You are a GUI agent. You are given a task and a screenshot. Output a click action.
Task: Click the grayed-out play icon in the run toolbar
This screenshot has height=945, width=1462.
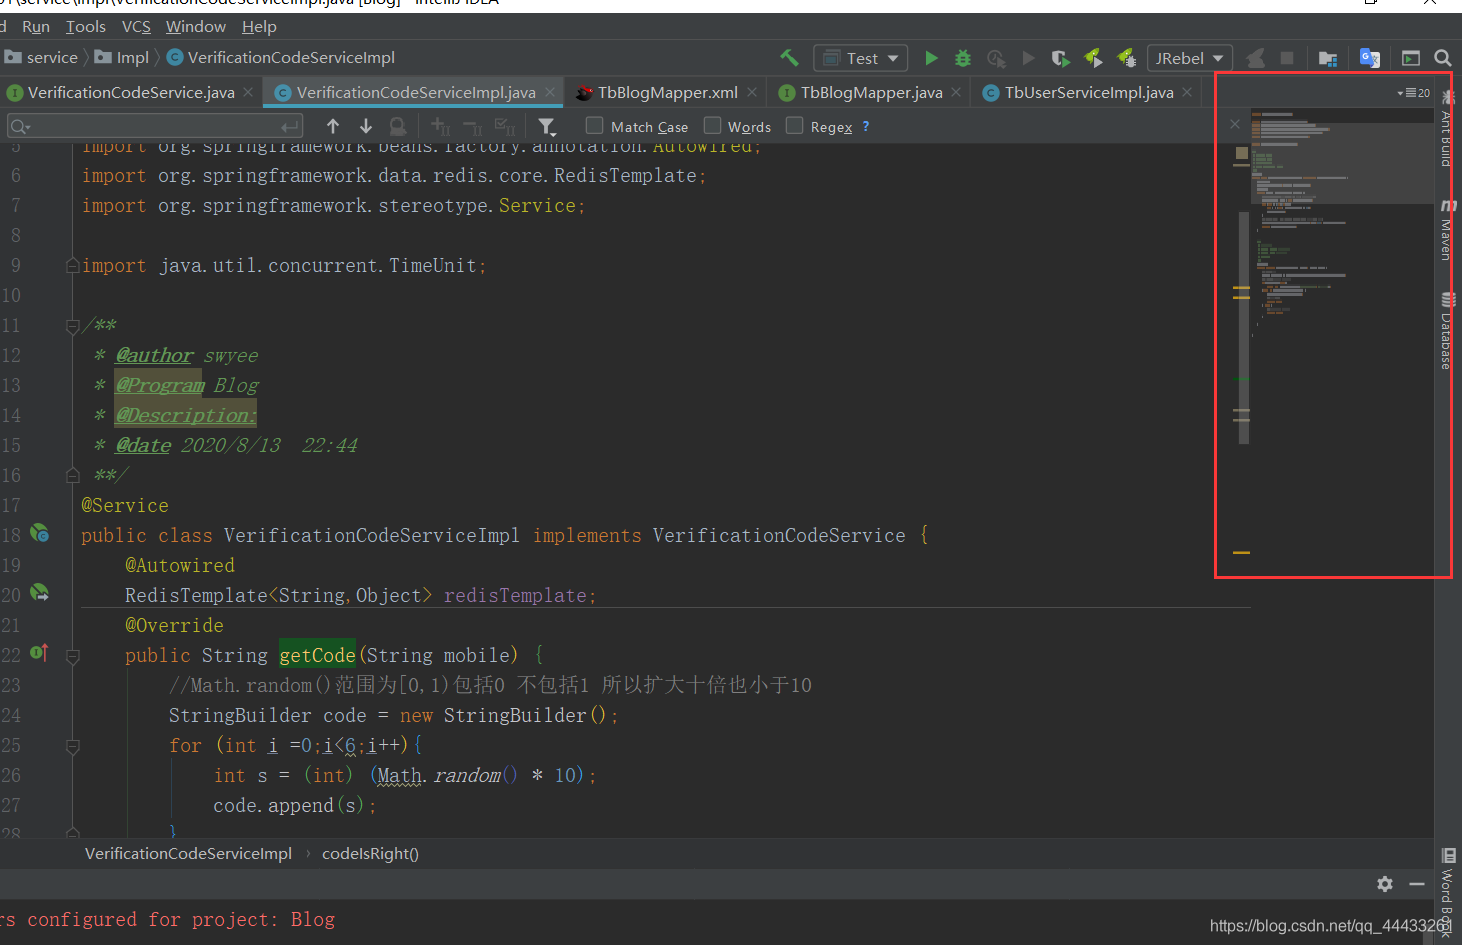1028,58
